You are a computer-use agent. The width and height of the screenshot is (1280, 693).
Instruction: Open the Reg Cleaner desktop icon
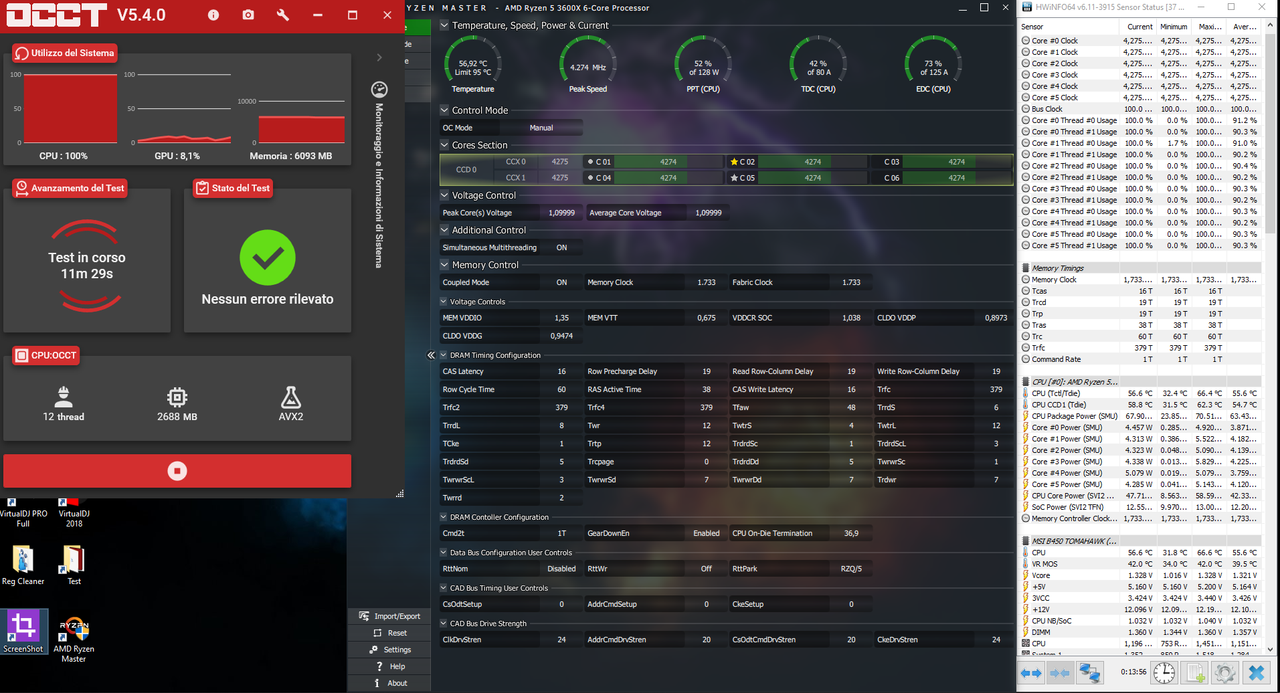pos(21,565)
